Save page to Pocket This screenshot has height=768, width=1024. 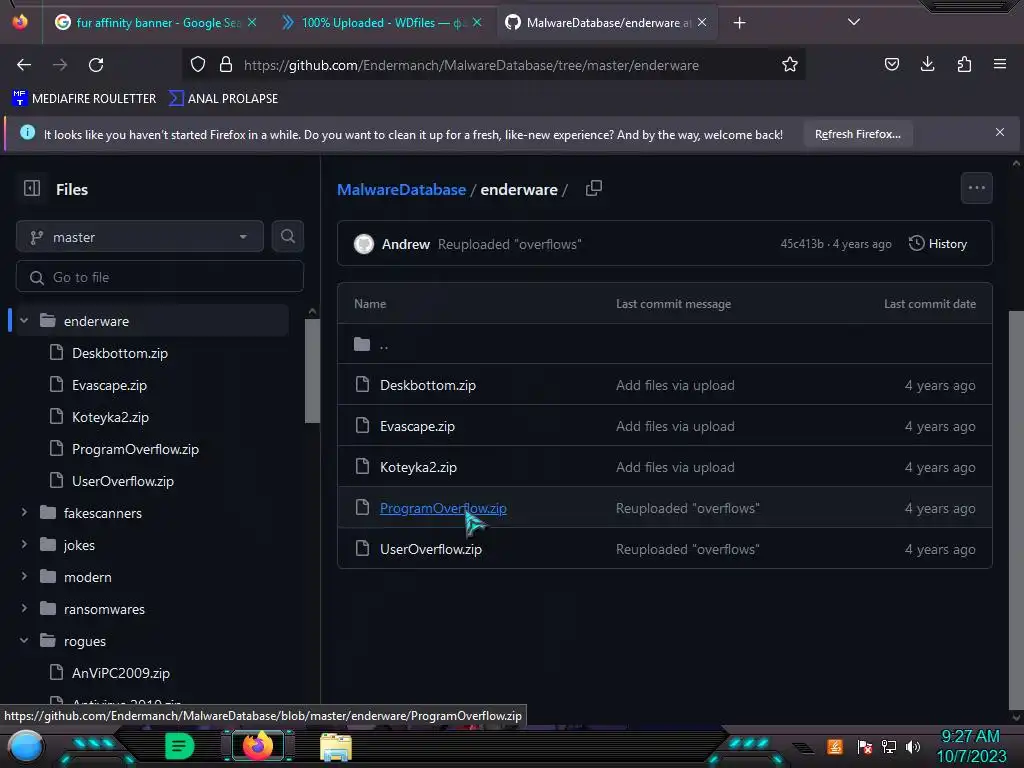tap(891, 64)
